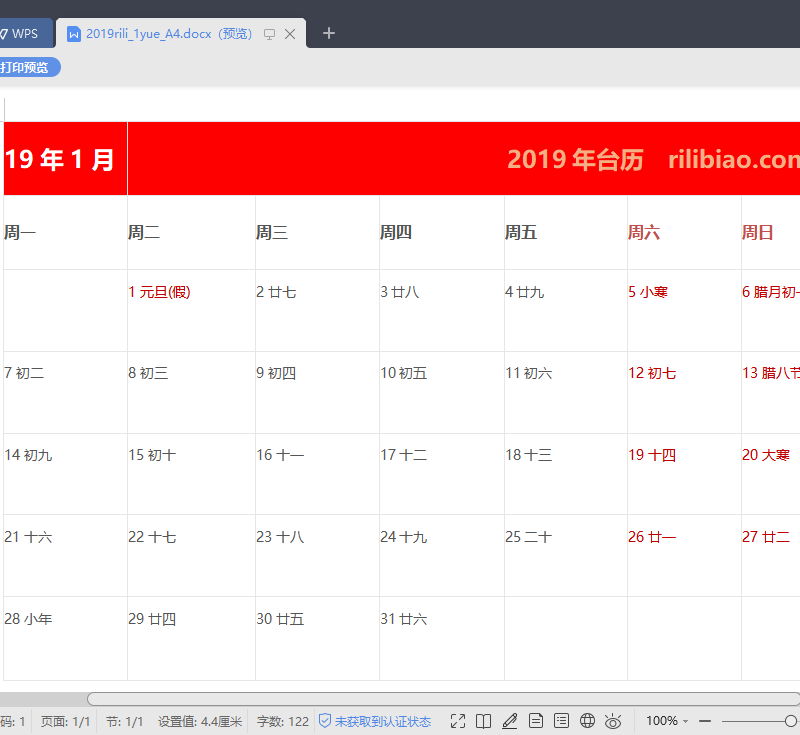
Task: Toggle eye protection mode icon
Action: coord(613,721)
